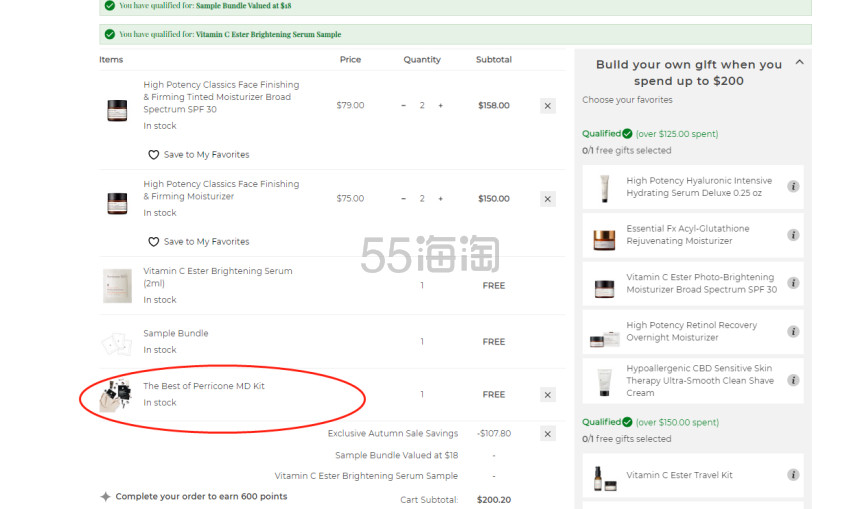Click Save to My Favorites under Tinted Moisturizer
This screenshot has width=860, height=509.
tap(206, 155)
